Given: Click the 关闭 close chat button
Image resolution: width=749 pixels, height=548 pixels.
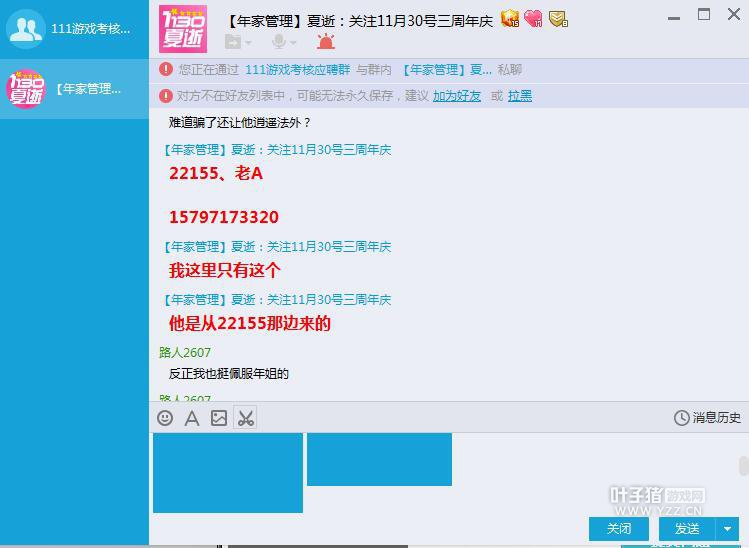Looking at the screenshot, I should 619,529.
